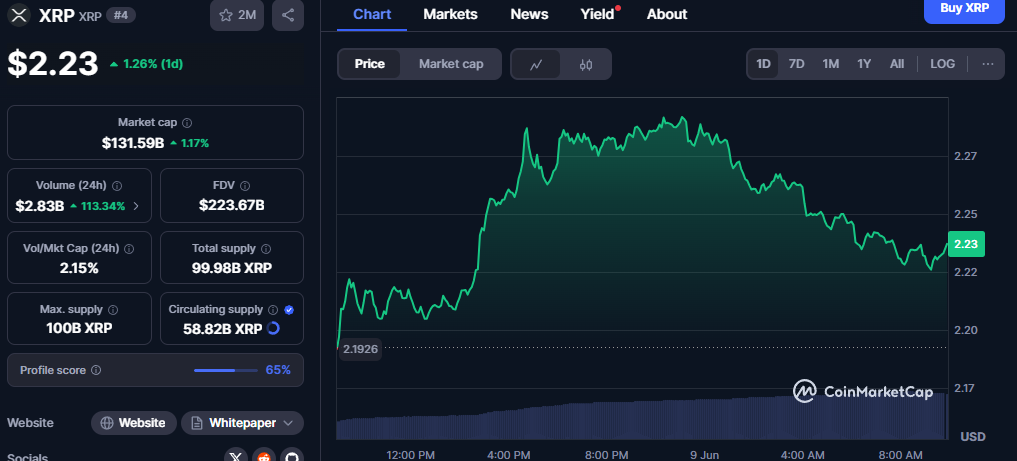Set chart range to 1D

(763, 64)
